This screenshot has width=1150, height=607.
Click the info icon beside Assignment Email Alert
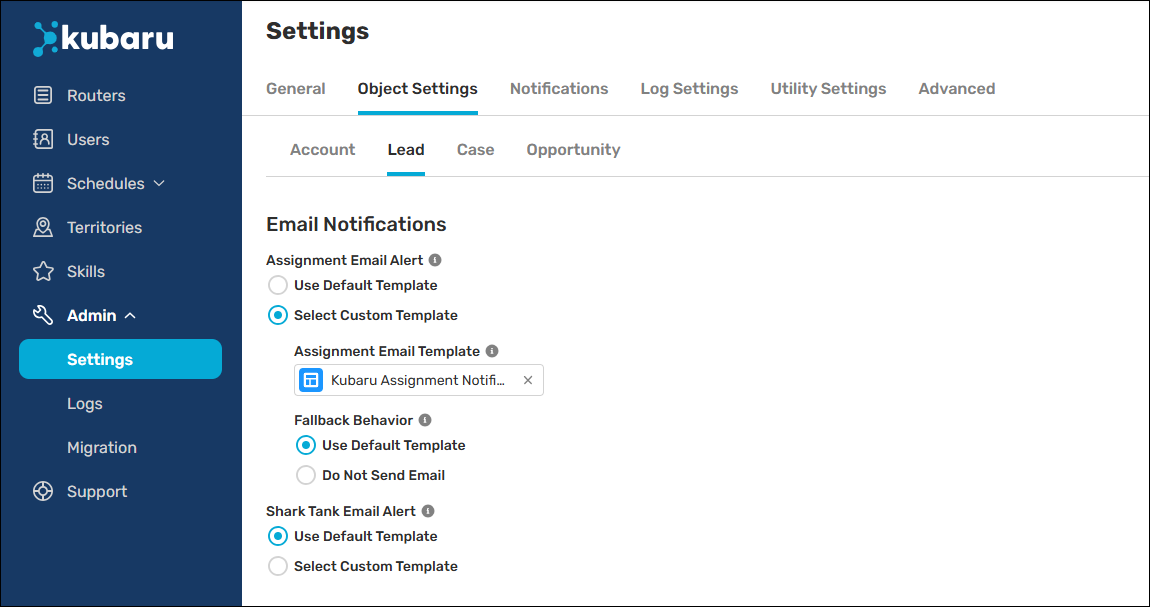(435, 260)
